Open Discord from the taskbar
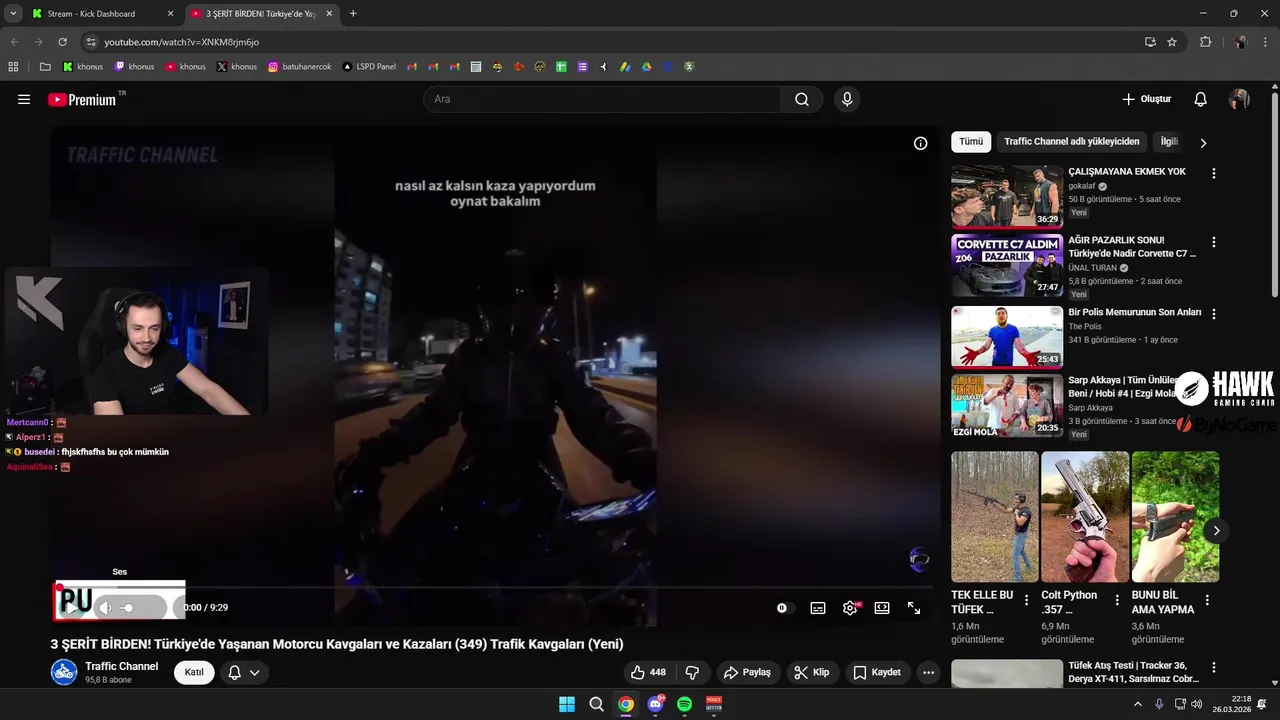1280x720 pixels. click(655, 704)
